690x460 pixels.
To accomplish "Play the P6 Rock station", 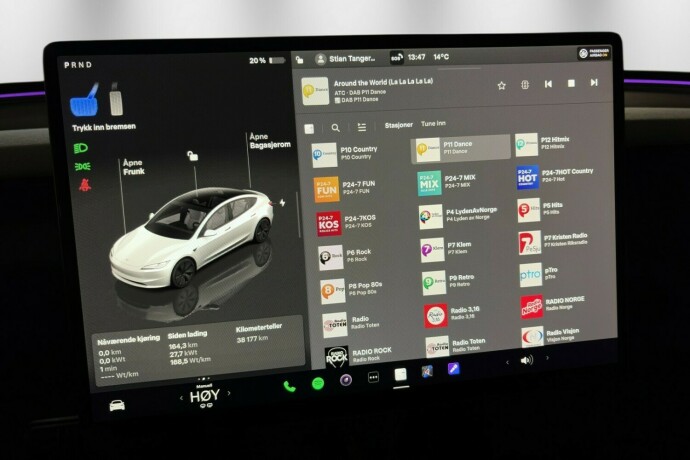I will [346, 257].
